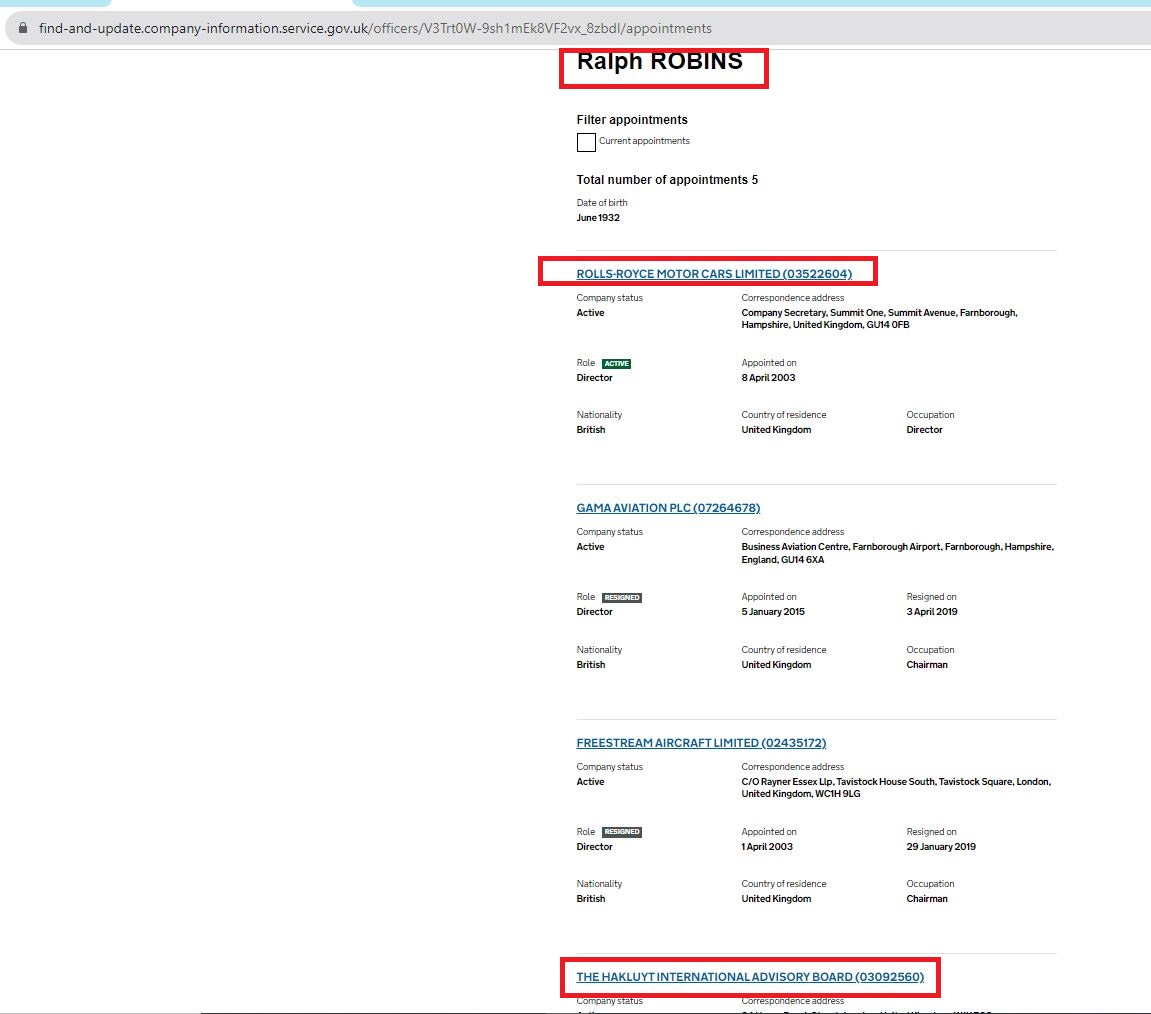Click resigned date 29 January 2019

coord(940,847)
